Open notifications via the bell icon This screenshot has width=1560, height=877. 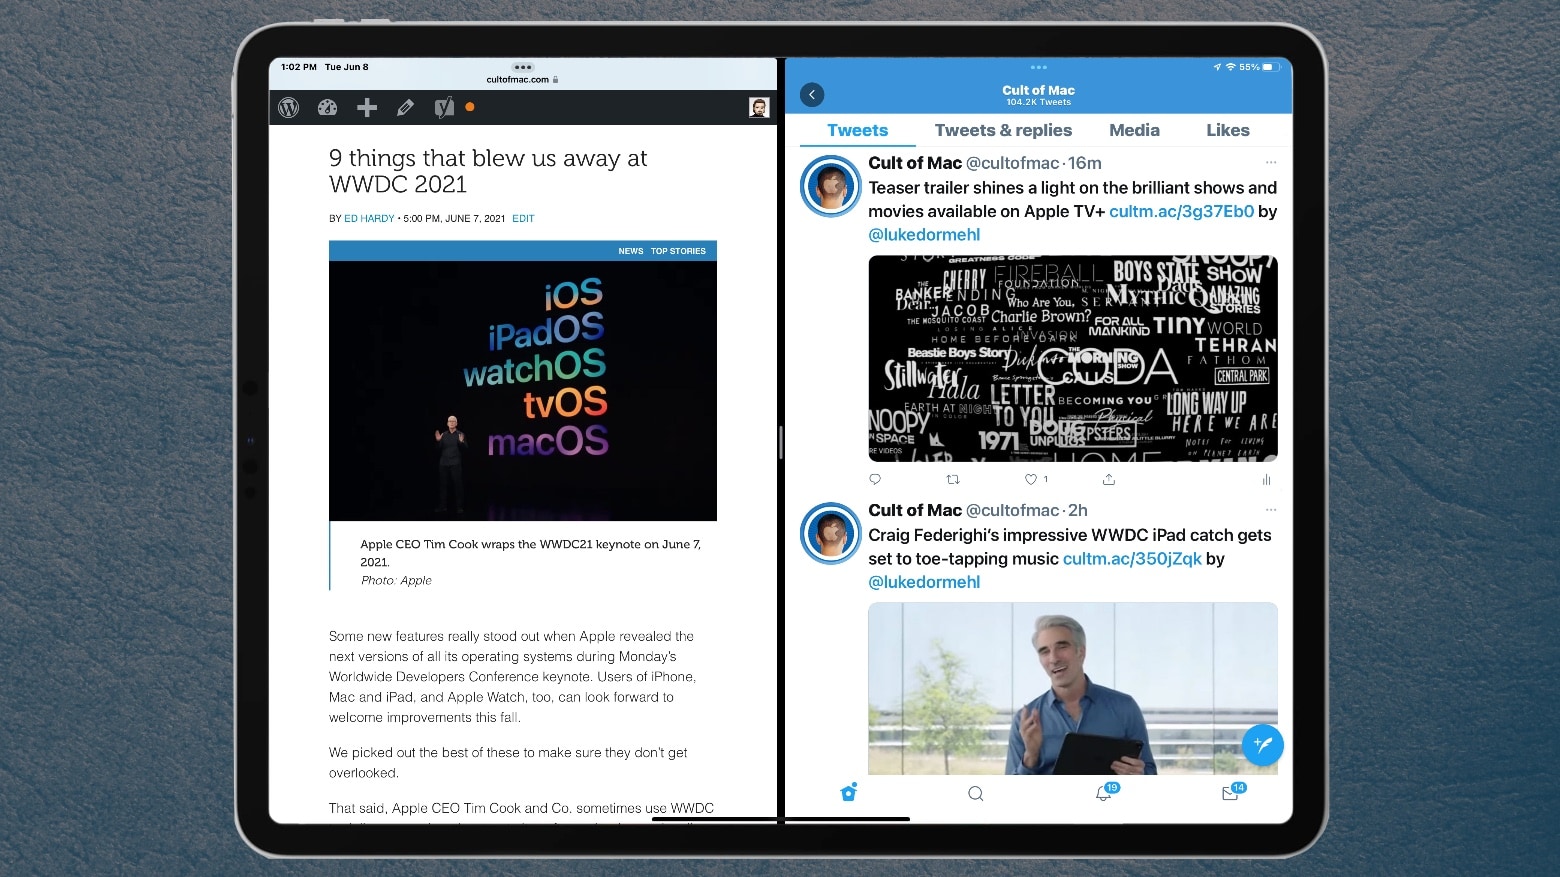tap(1103, 792)
